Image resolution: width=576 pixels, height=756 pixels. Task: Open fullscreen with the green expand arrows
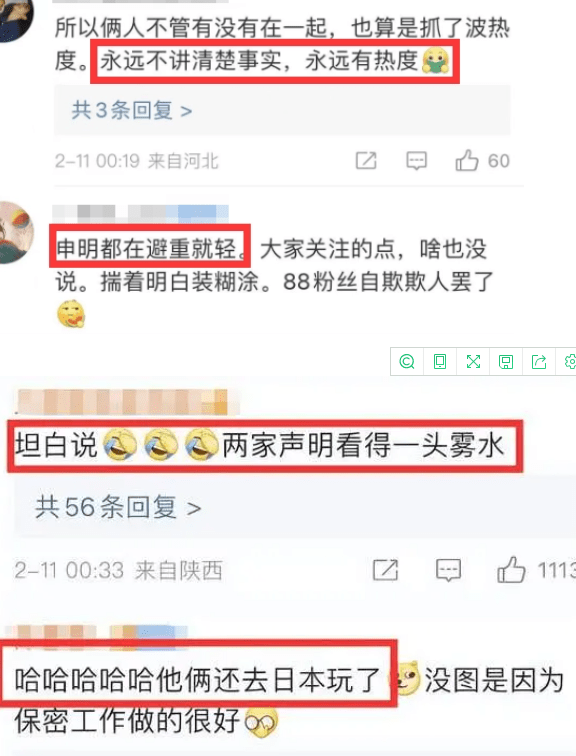[x=473, y=361]
